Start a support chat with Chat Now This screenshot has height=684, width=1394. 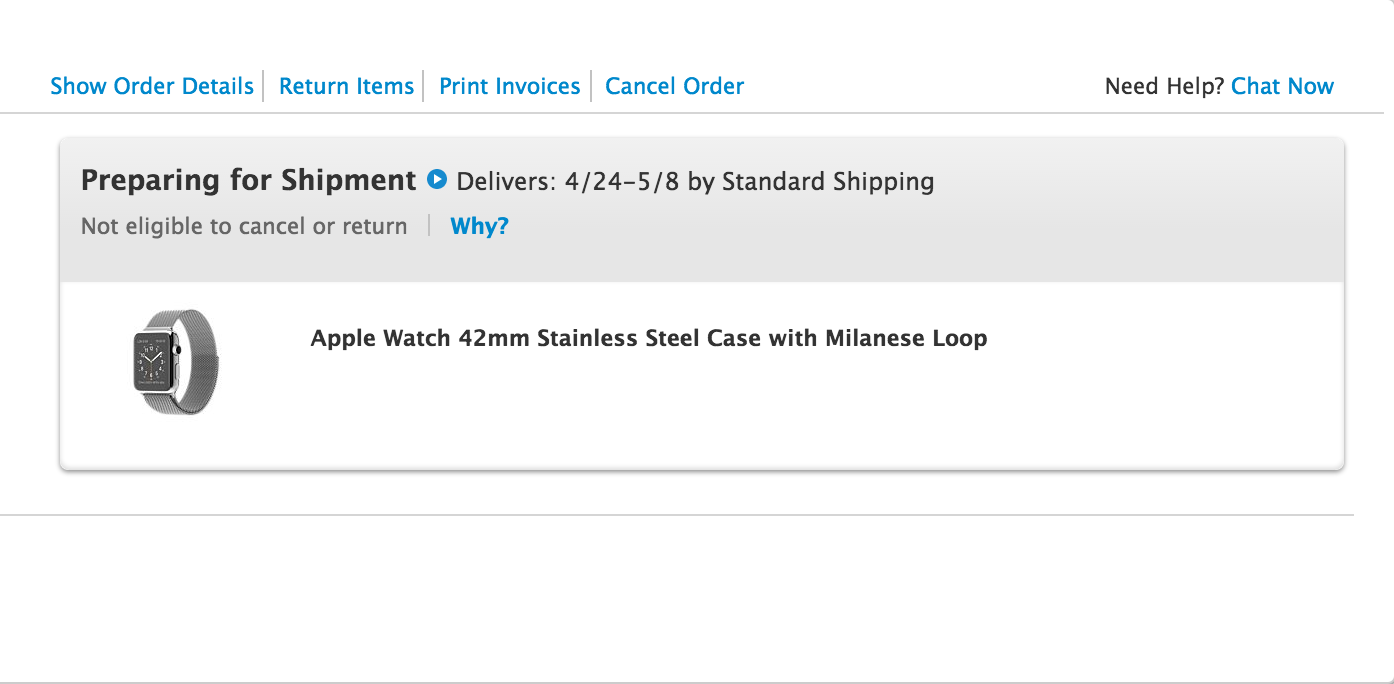click(1282, 86)
